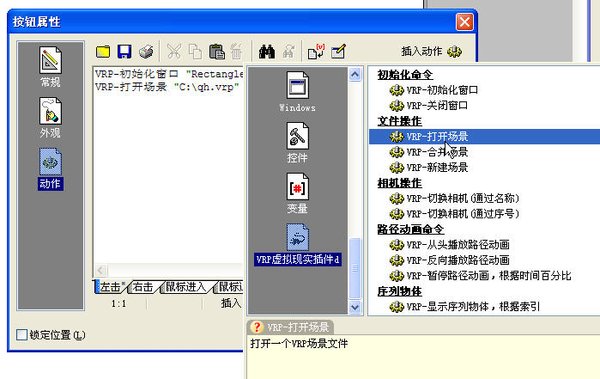600x379 pixels.
Task: Click the yellow new script toolbar icon
Action: (x=103, y=52)
